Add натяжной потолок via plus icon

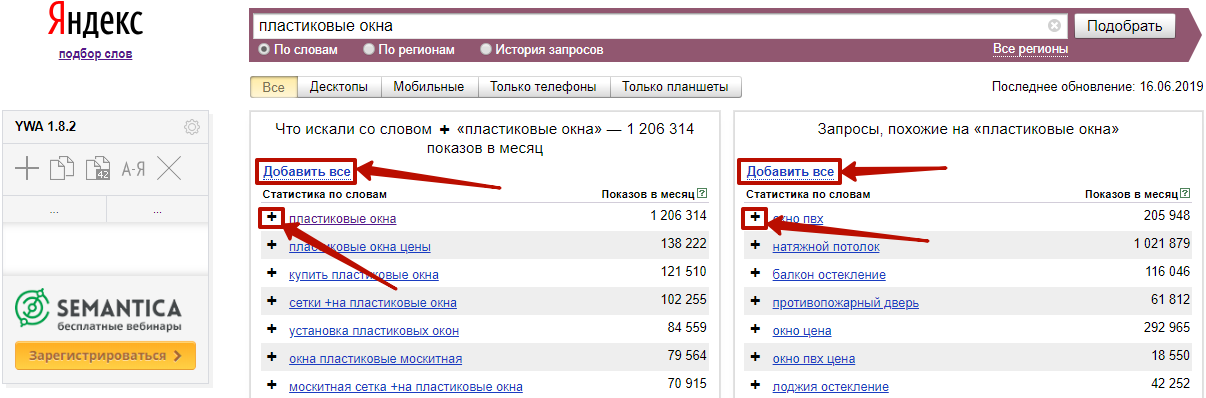point(755,245)
